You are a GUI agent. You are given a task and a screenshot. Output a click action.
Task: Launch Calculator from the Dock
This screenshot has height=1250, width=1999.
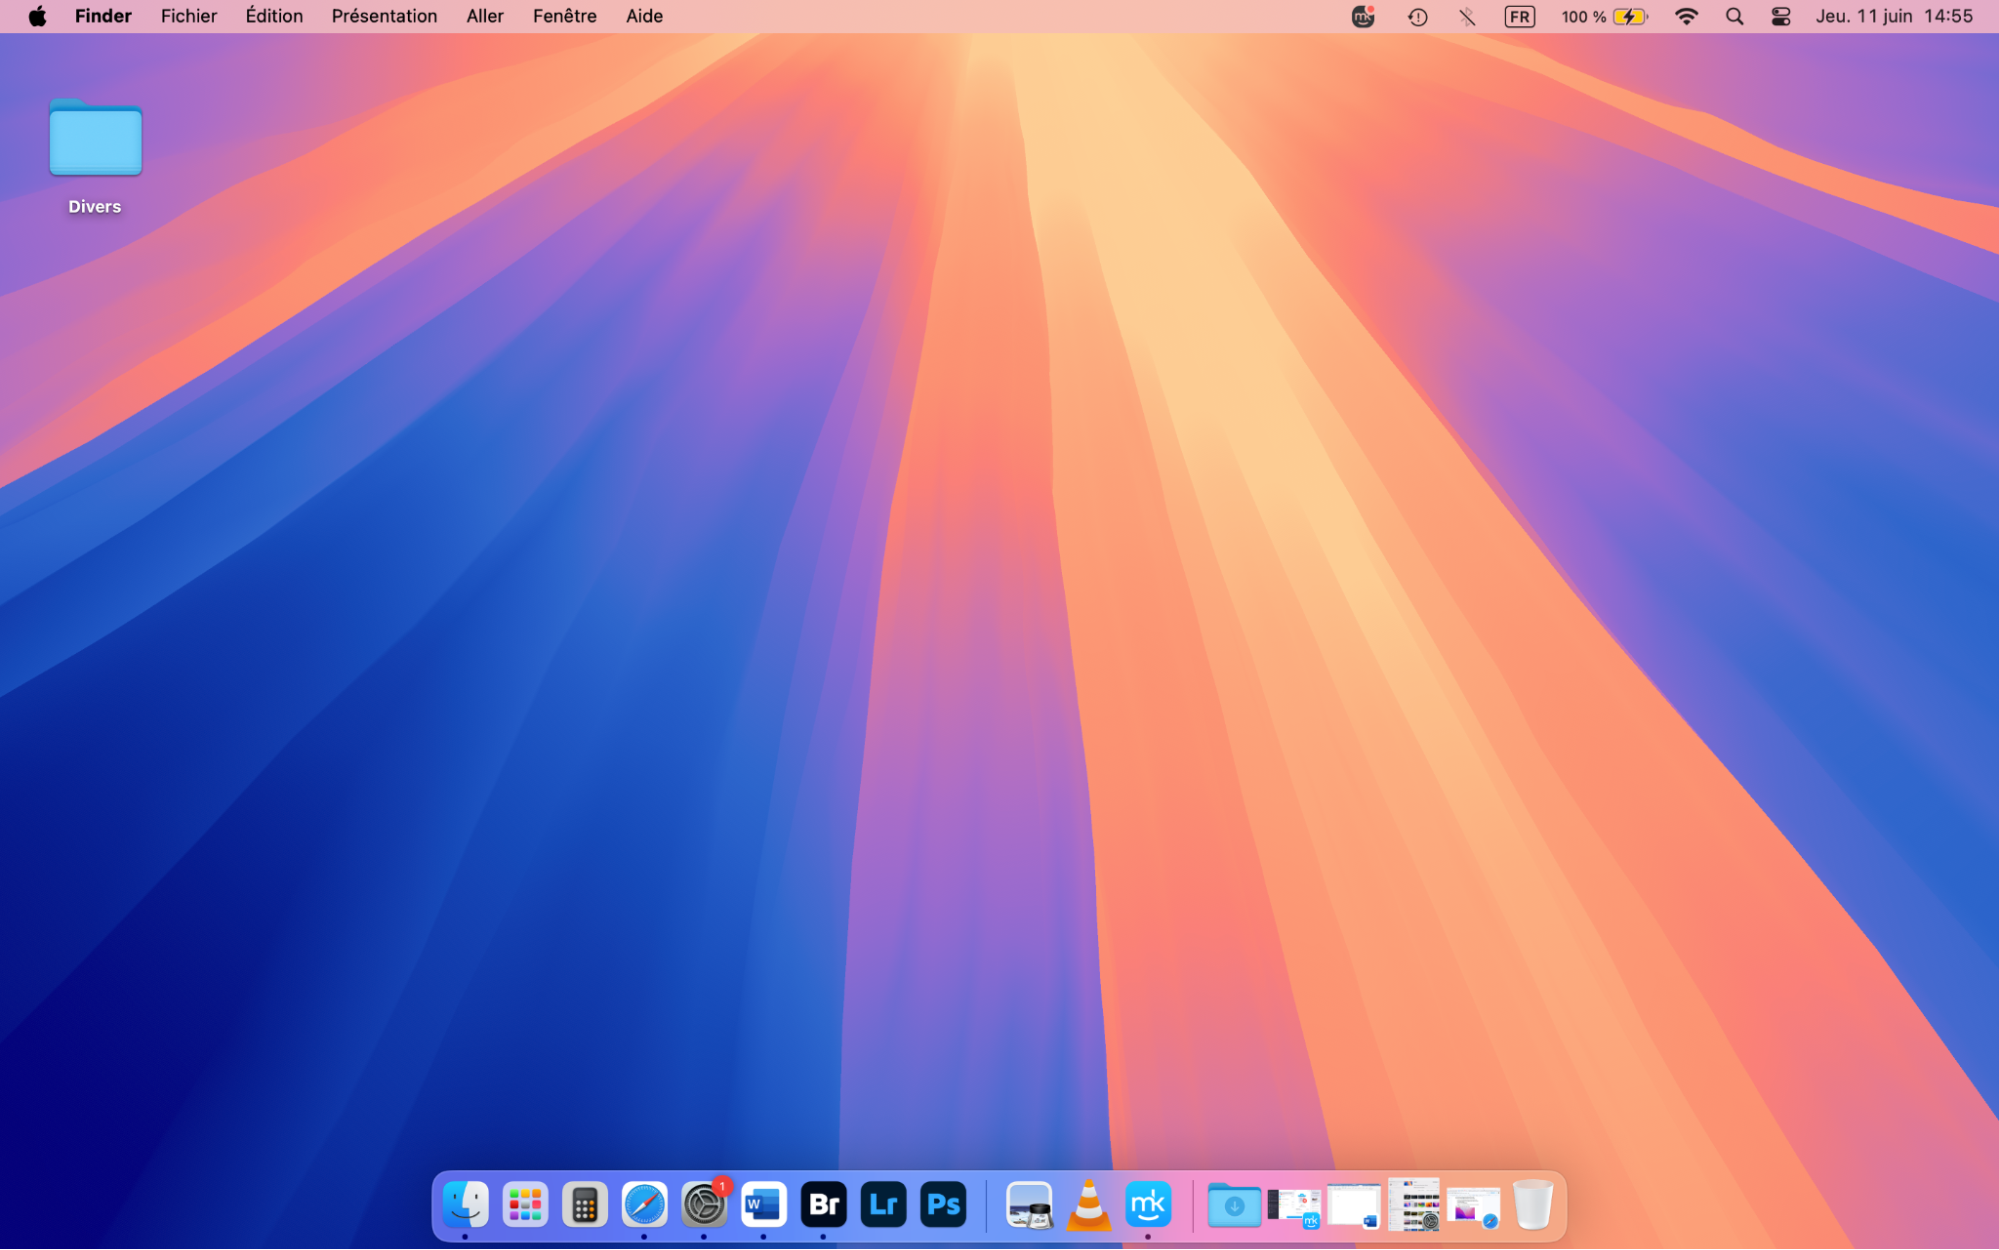click(585, 1205)
